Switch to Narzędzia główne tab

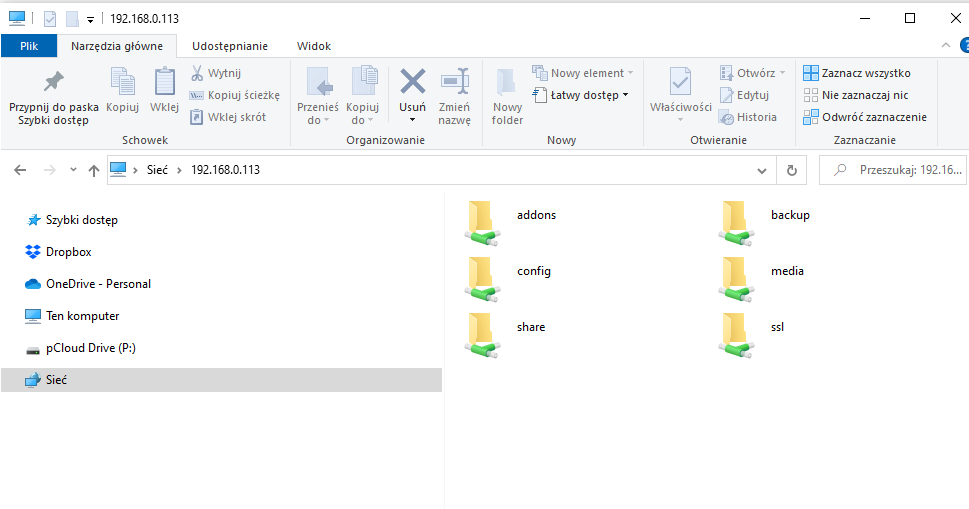[x=117, y=46]
